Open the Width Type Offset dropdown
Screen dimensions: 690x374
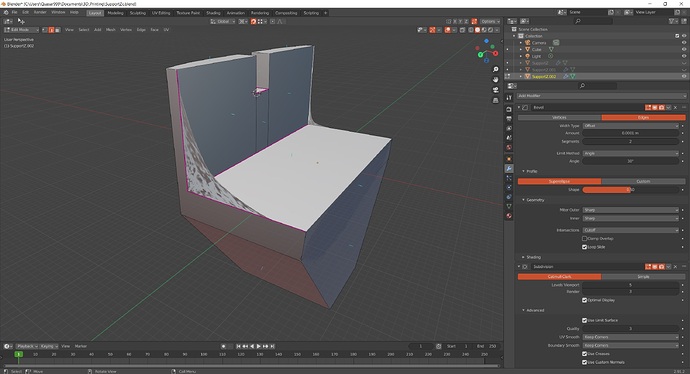(631, 126)
